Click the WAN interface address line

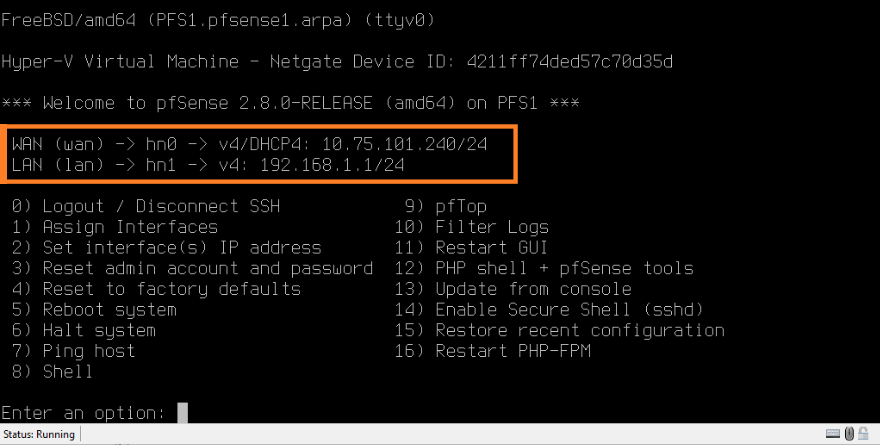[250, 144]
